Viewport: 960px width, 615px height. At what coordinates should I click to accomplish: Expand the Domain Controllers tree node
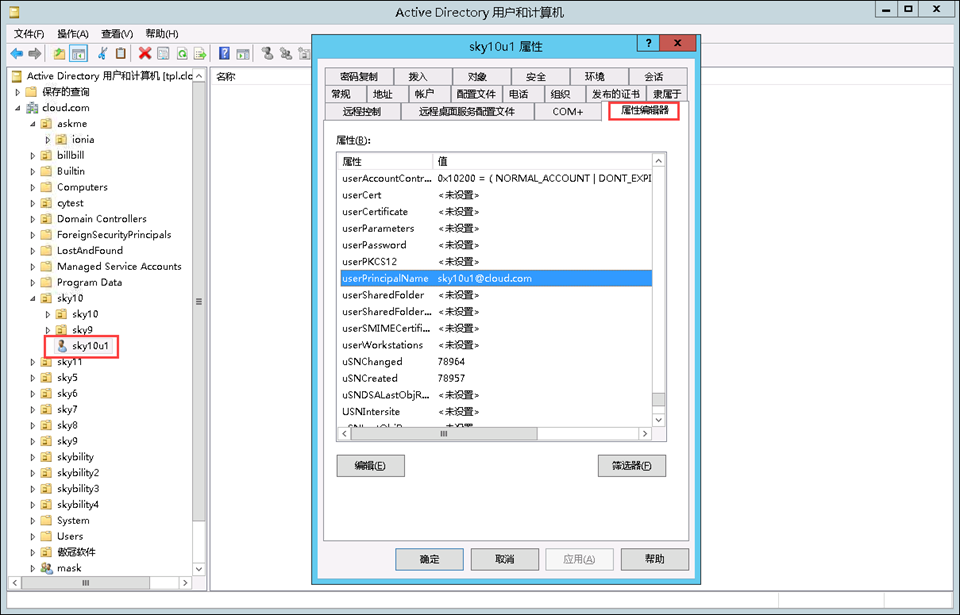(x=33, y=219)
